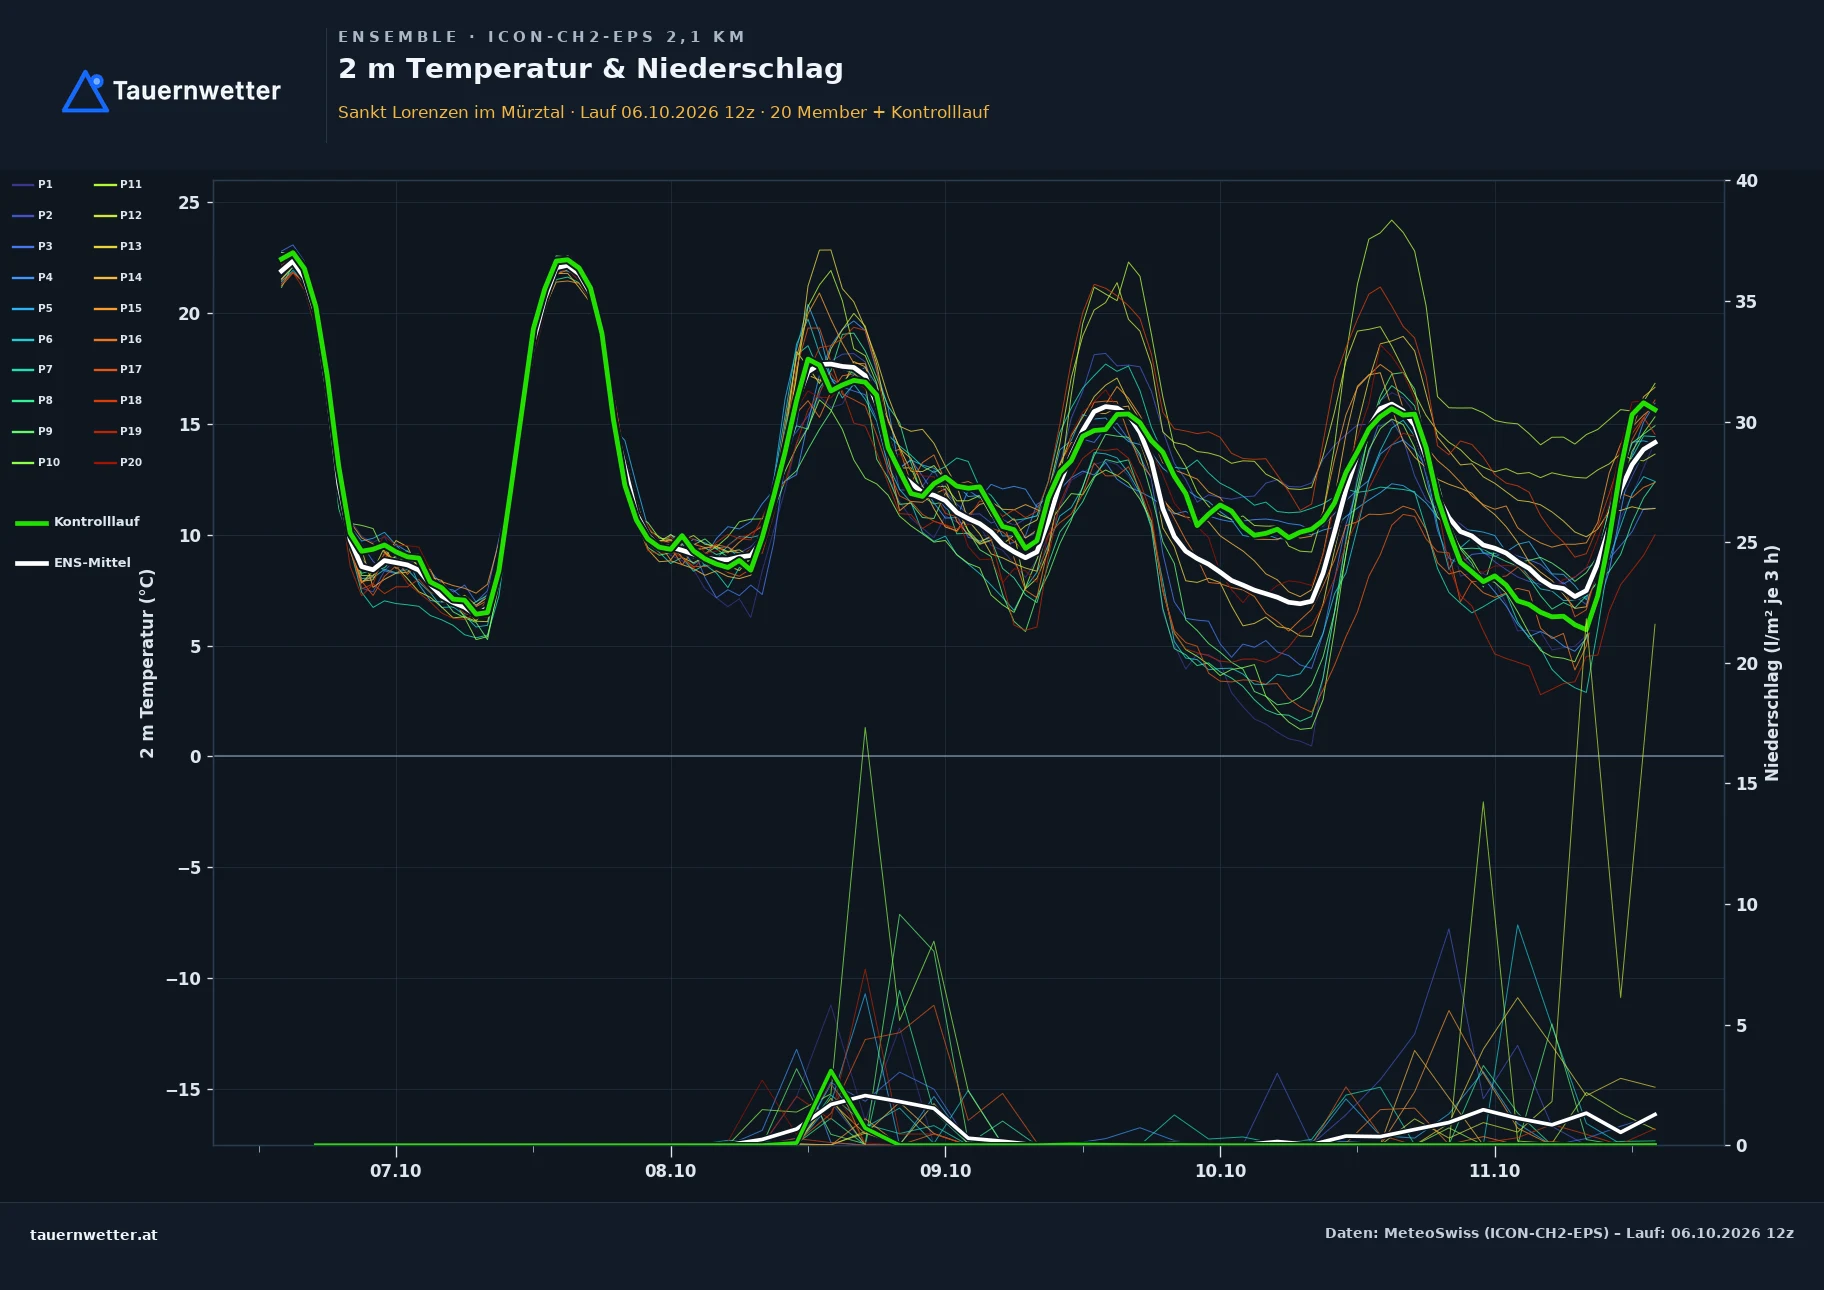Screen dimensions: 1824x1290
Task: Click the 40 value on precipitation axis
Action: (x=1746, y=181)
